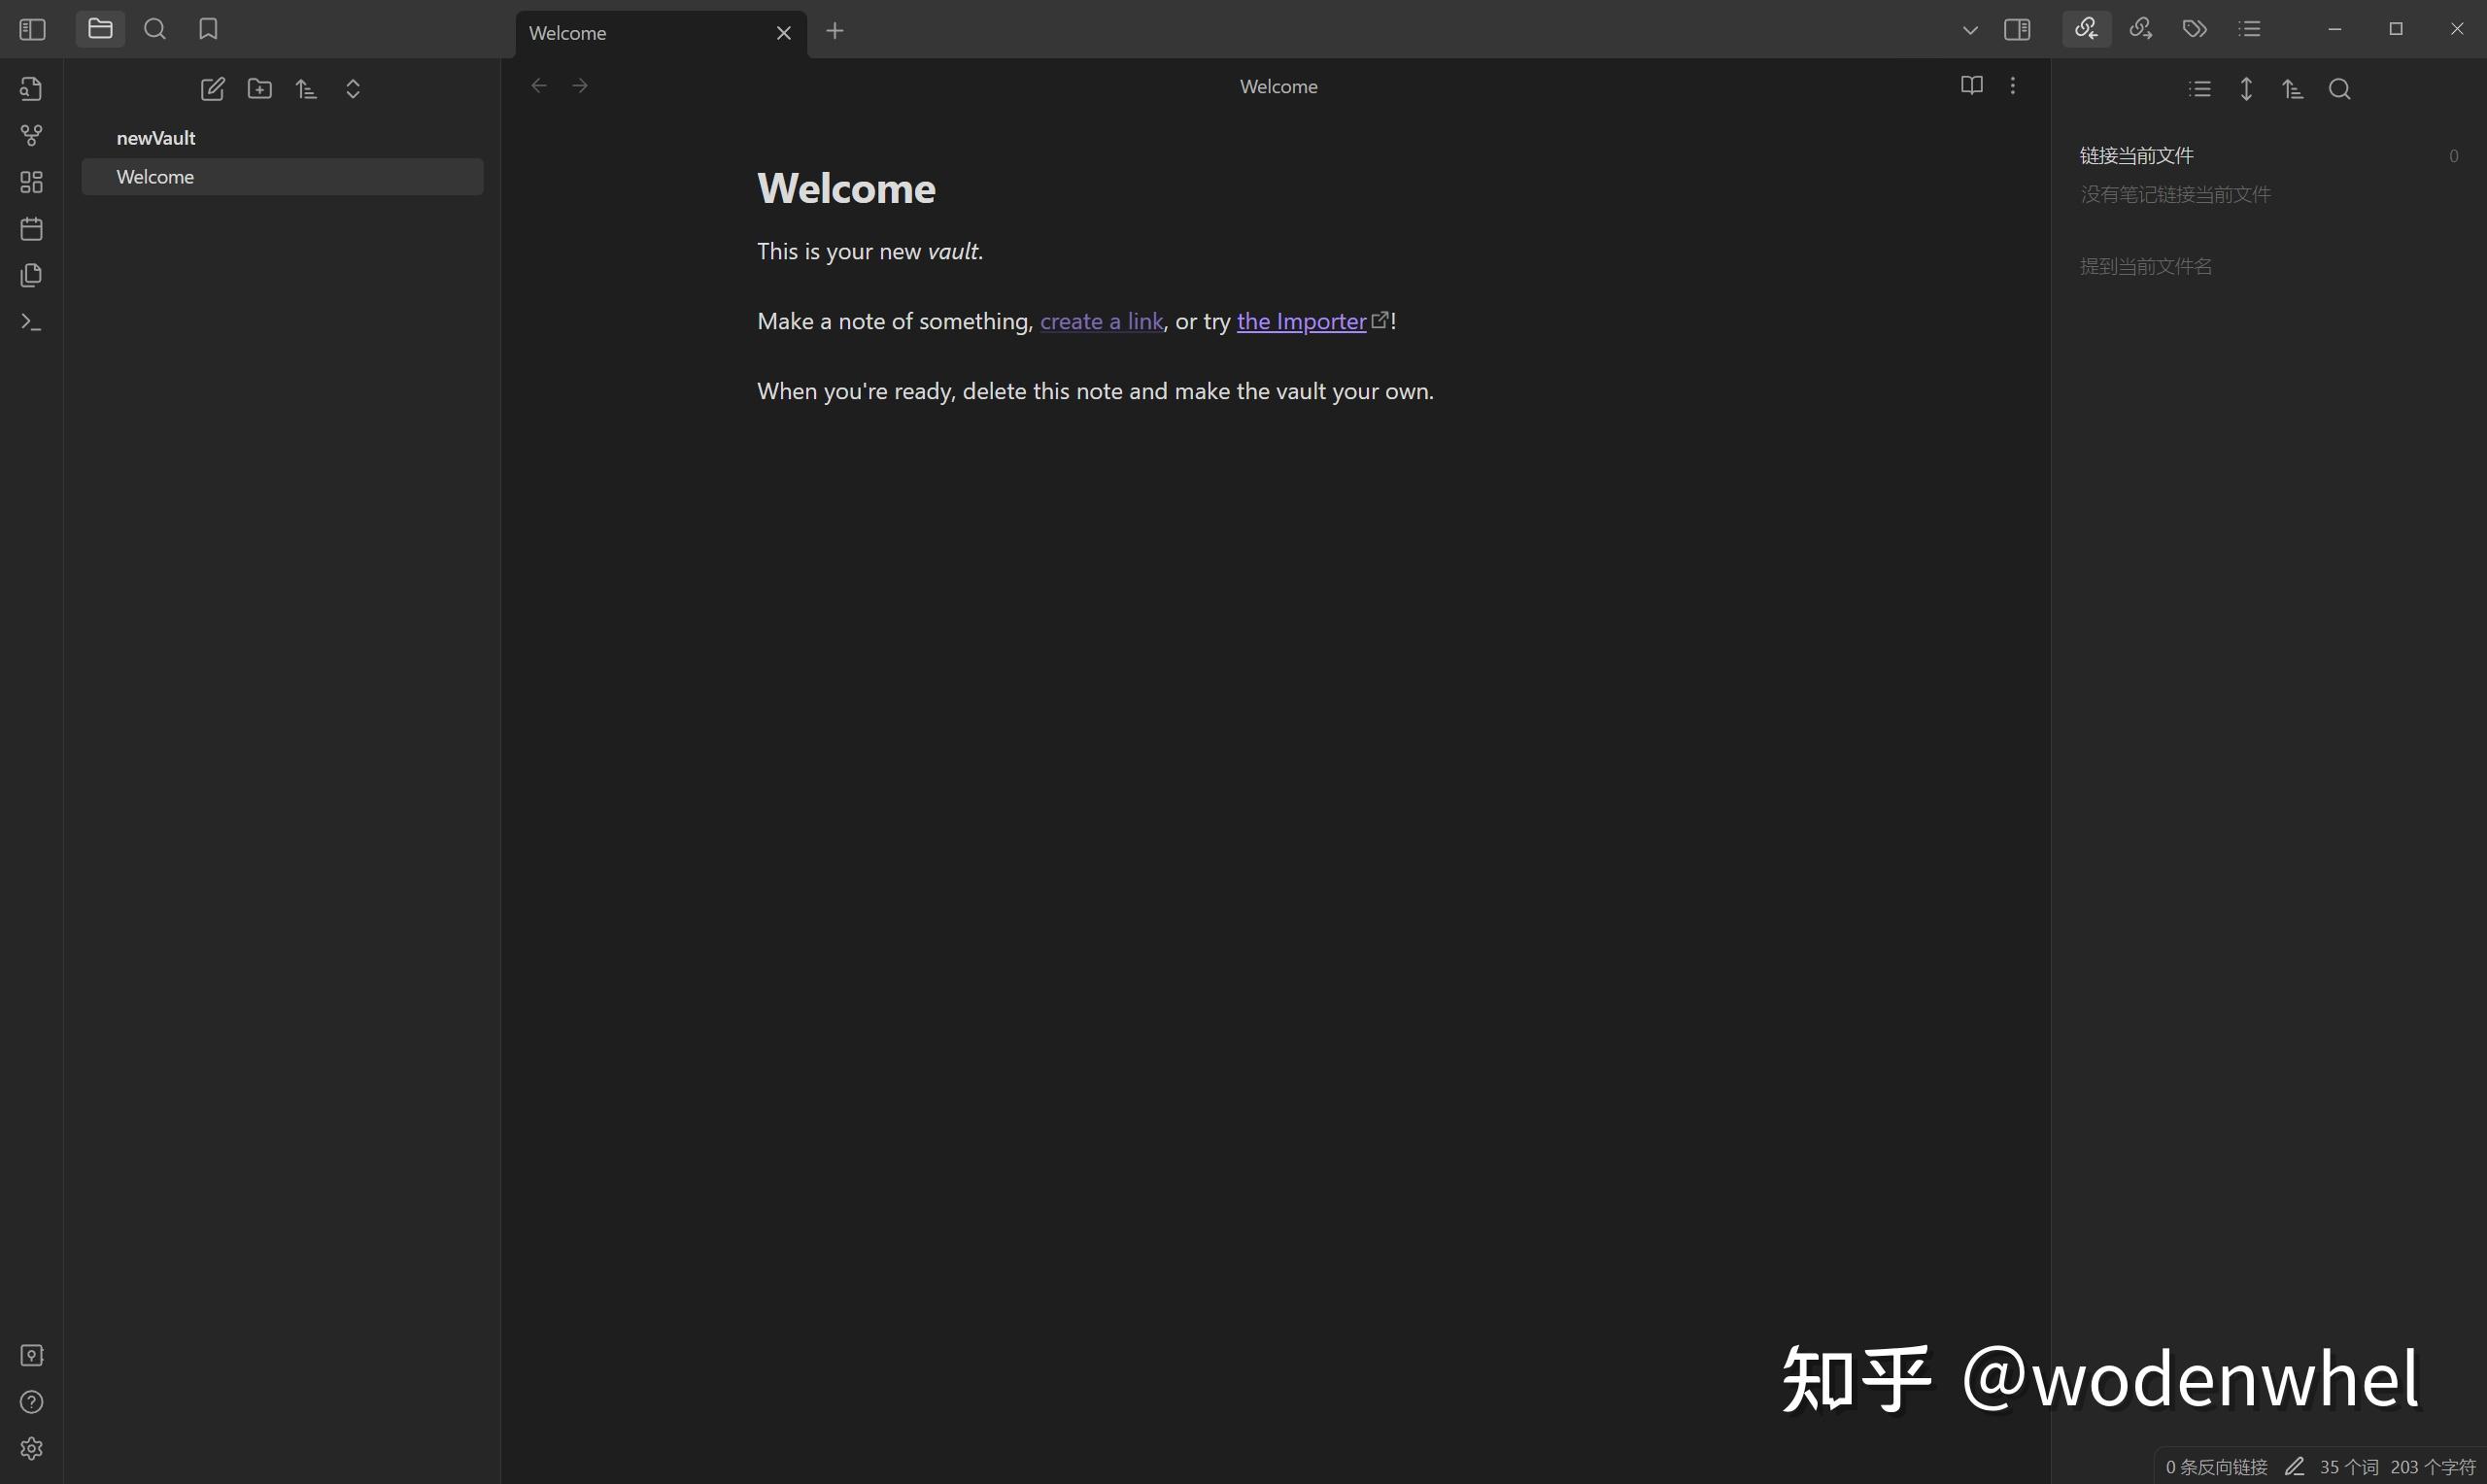Show the outgoing links tab
Screen dimensions: 2487x1484
(2141, 29)
